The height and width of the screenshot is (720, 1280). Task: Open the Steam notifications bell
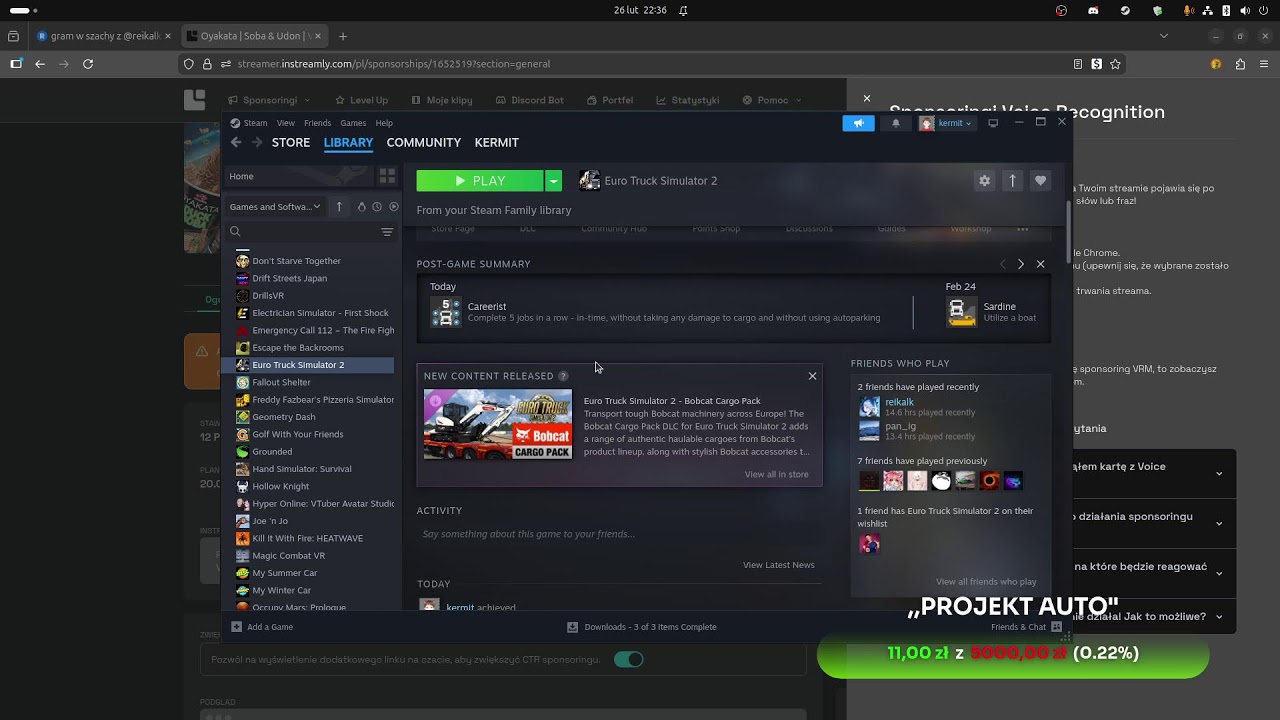(896, 123)
